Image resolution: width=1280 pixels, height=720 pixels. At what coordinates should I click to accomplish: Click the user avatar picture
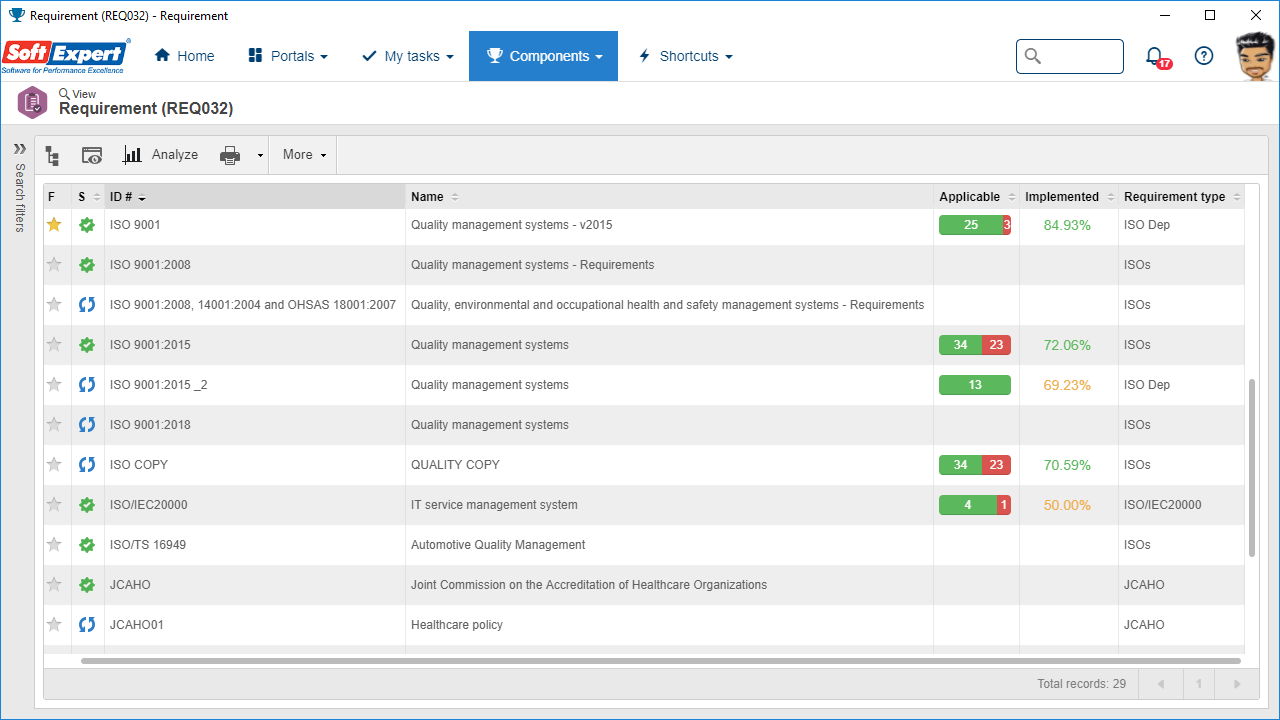pos(1255,57)
